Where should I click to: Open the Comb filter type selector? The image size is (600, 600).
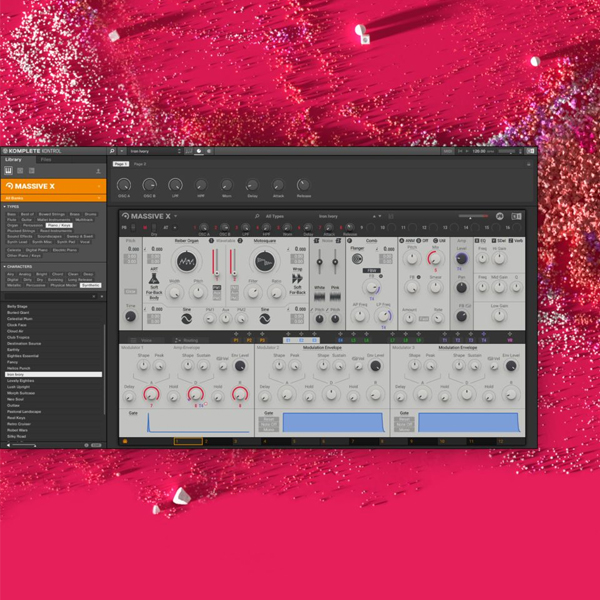click(372, 241)
